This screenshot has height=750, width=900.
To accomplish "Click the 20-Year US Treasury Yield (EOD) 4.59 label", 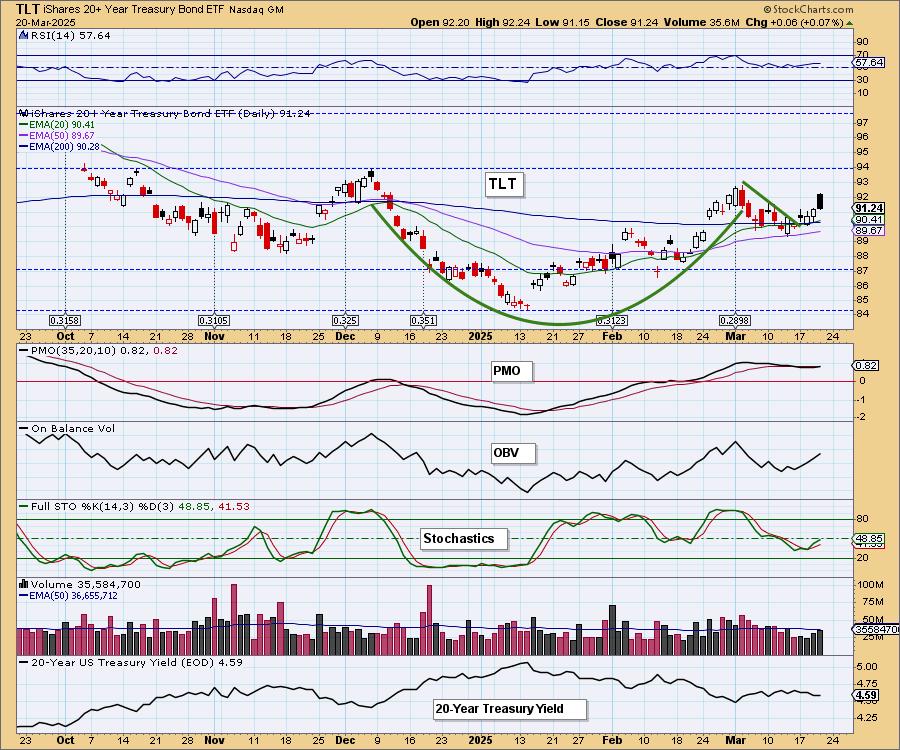I will [131, 662].
